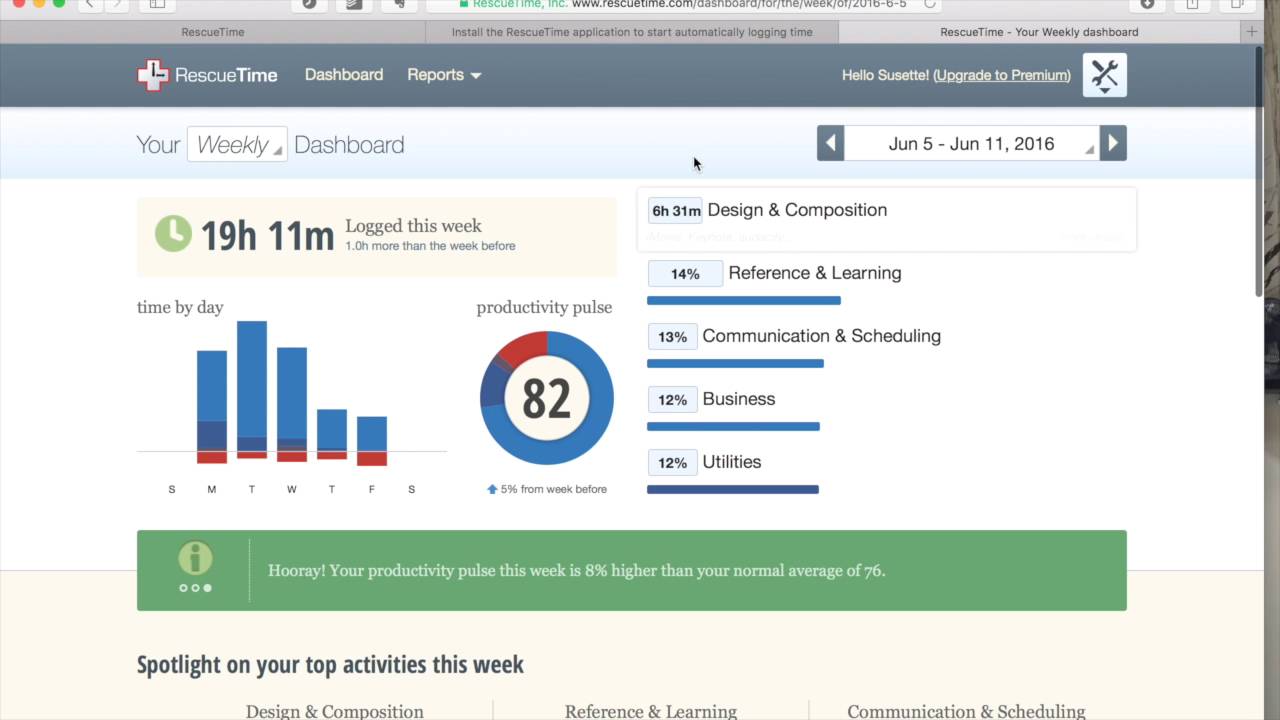Click the 'Spotlight on your top activities this week' heading

[x=330, y=665]
